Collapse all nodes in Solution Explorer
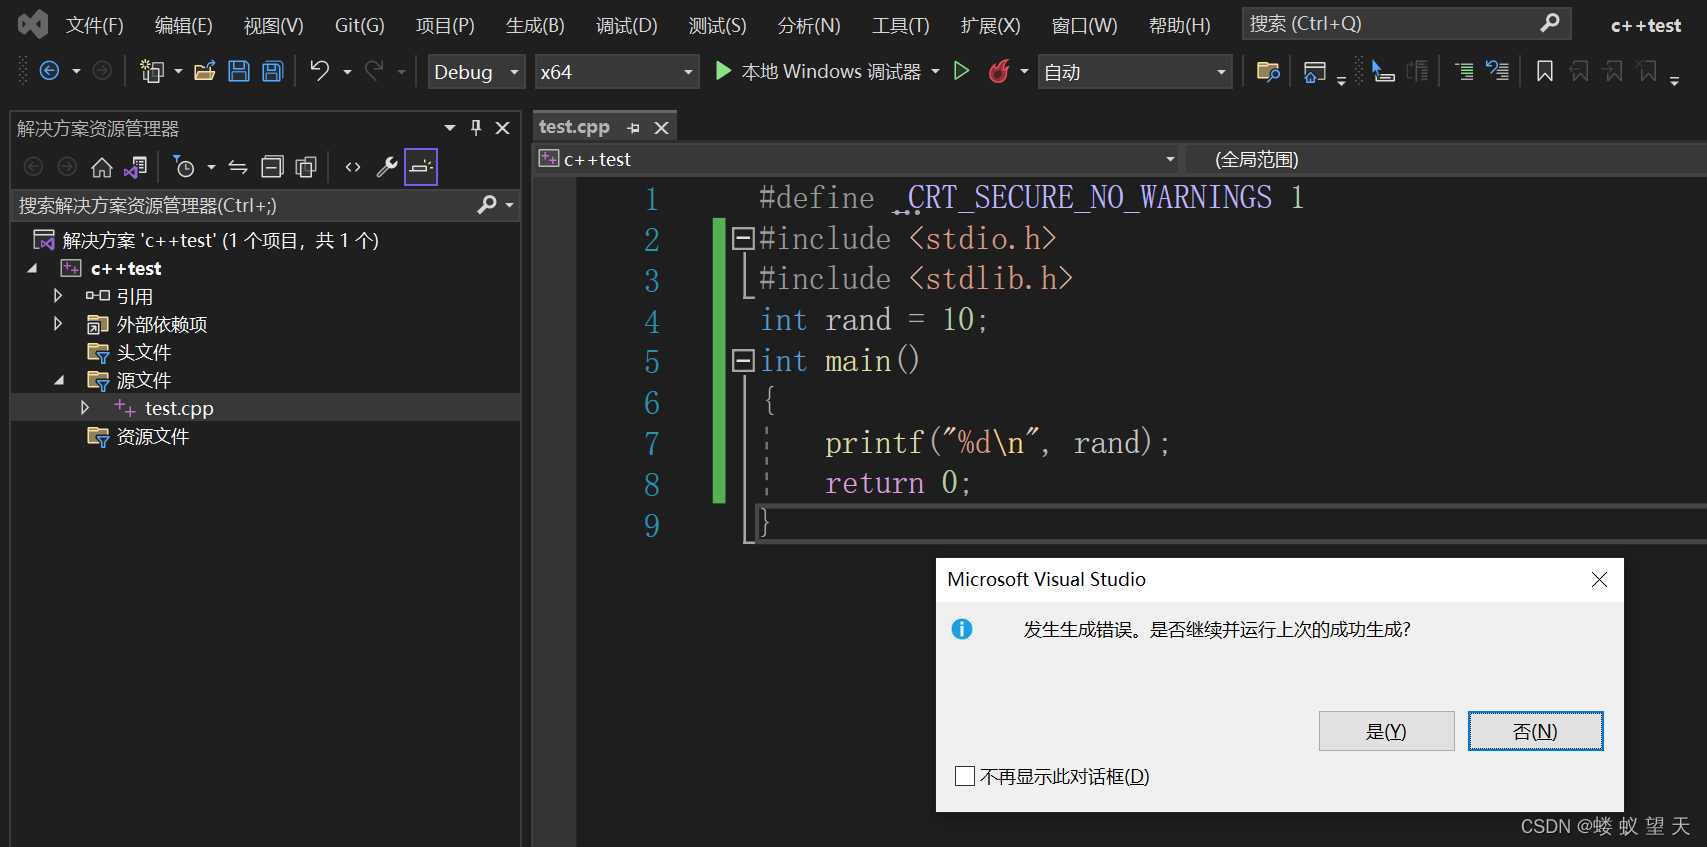The width and height of the screenshot is (1707, 847). (272, 167)
